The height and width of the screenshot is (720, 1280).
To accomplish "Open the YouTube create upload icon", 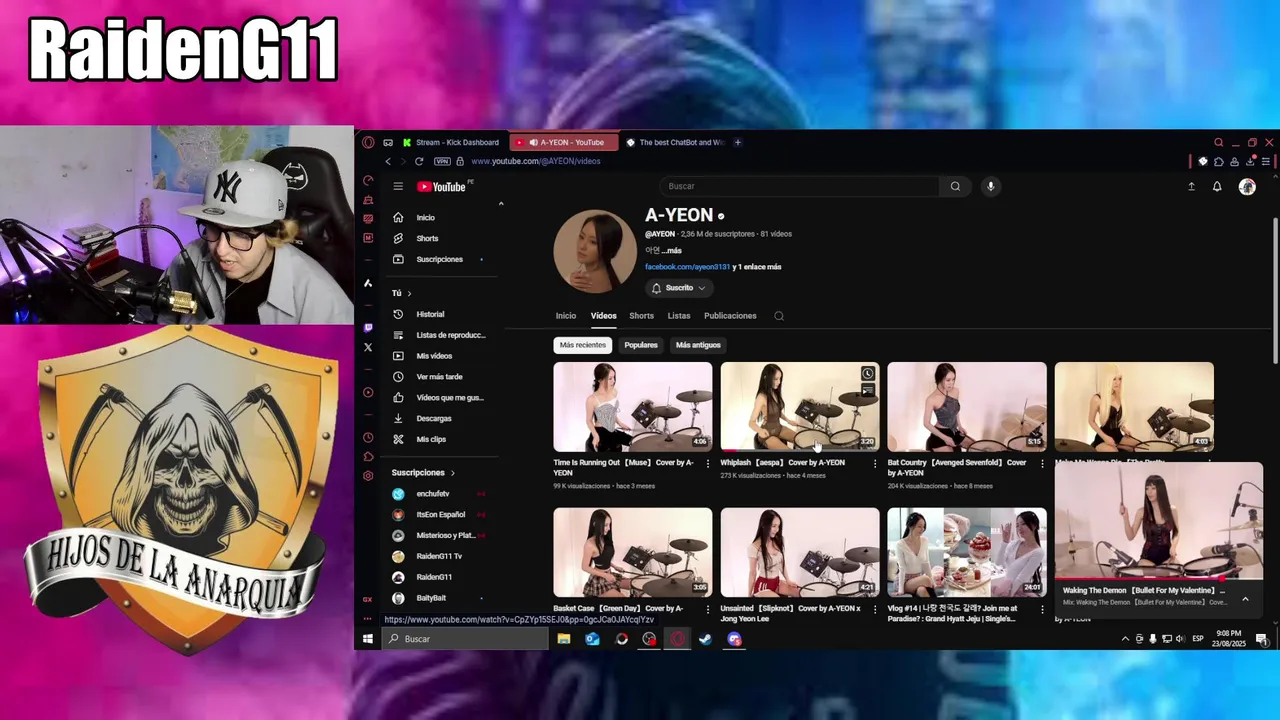I will tap(1191, 186).
